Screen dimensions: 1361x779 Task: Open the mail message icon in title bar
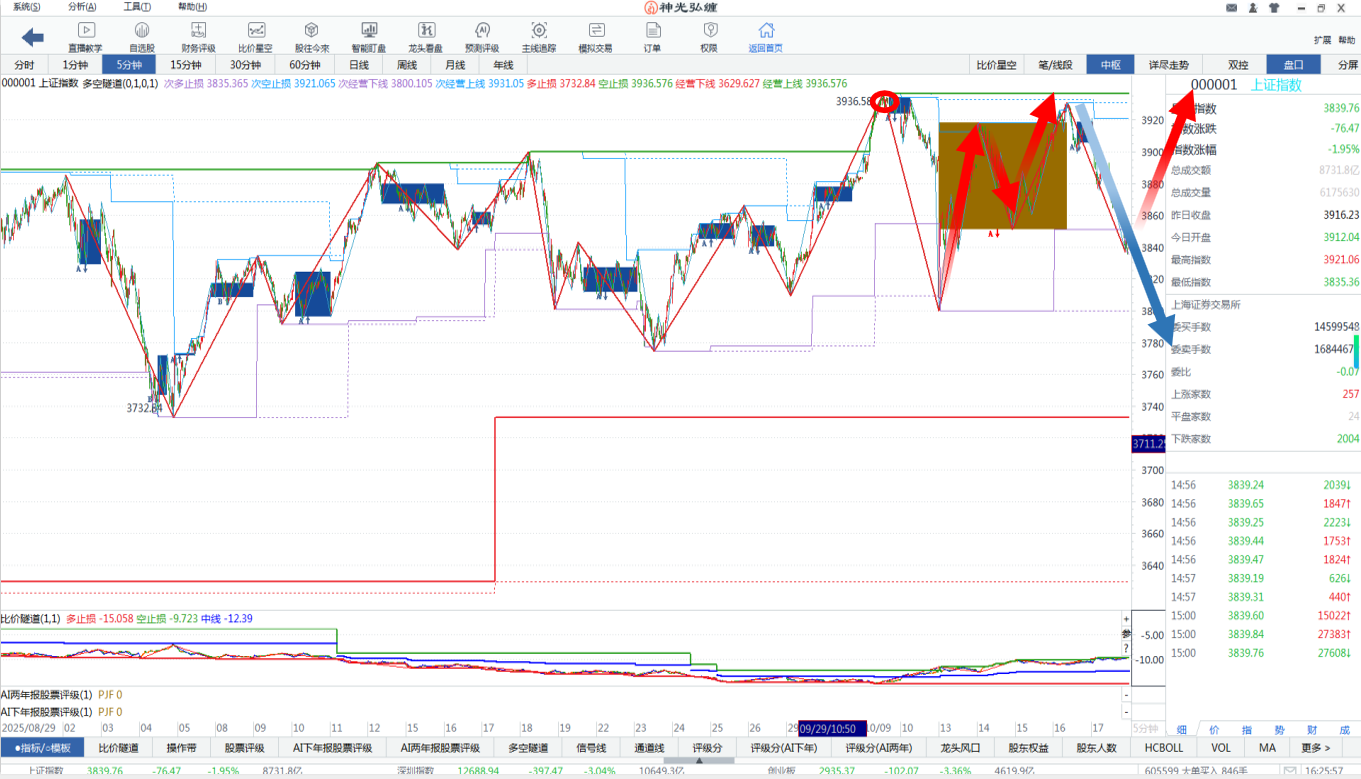tap(1230, 8)
